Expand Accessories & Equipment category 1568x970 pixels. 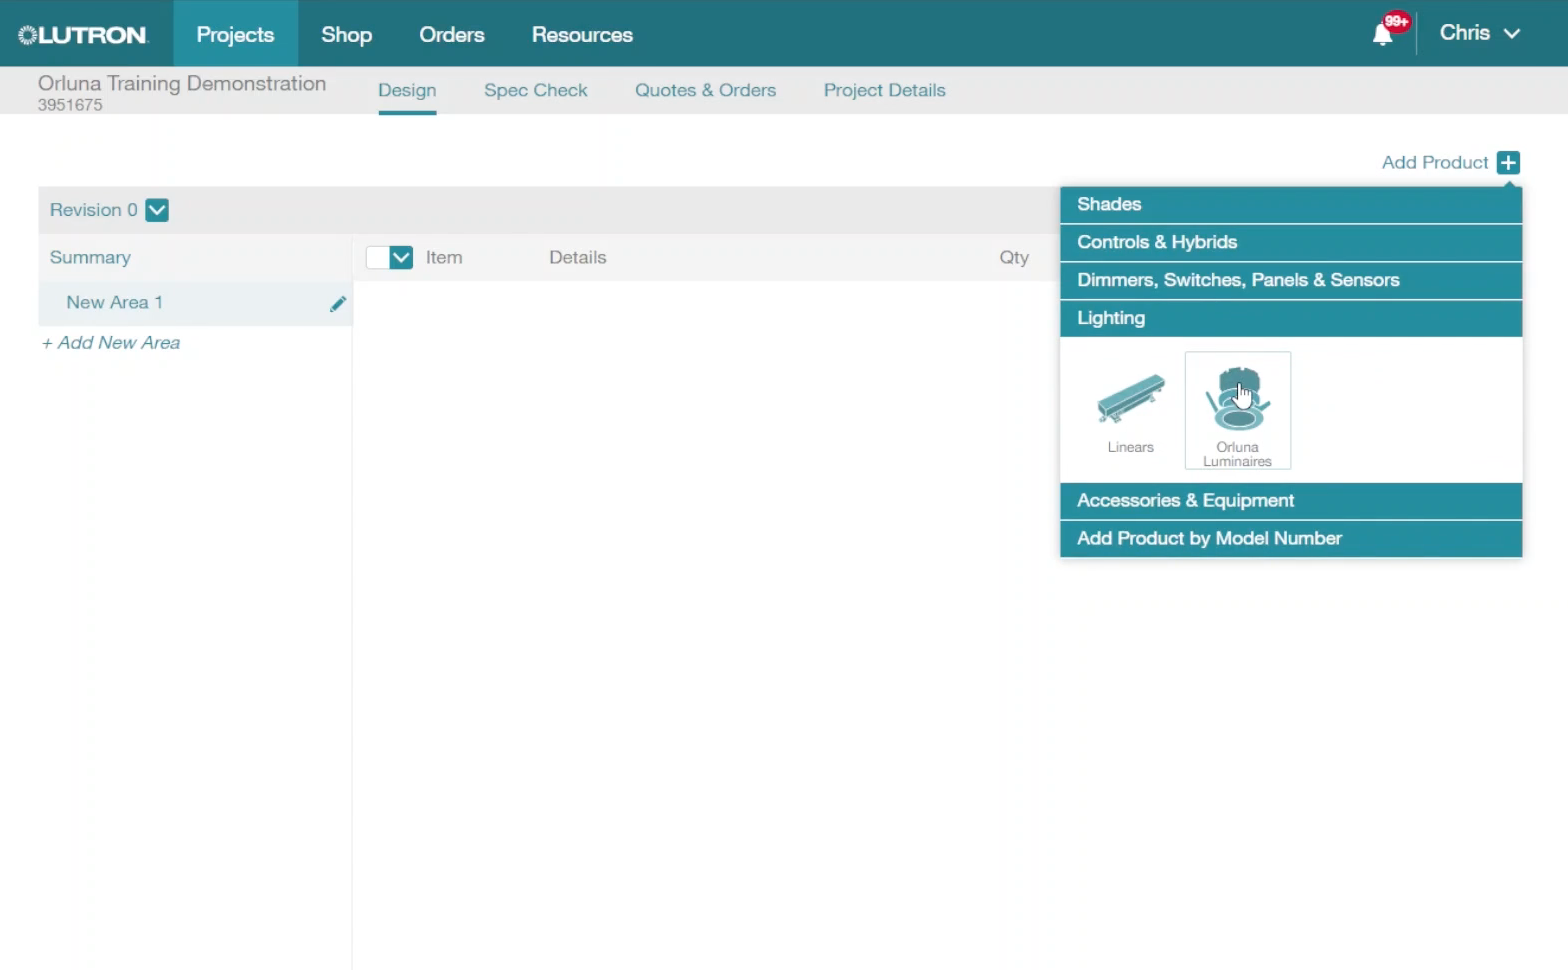pos(1291,500)
